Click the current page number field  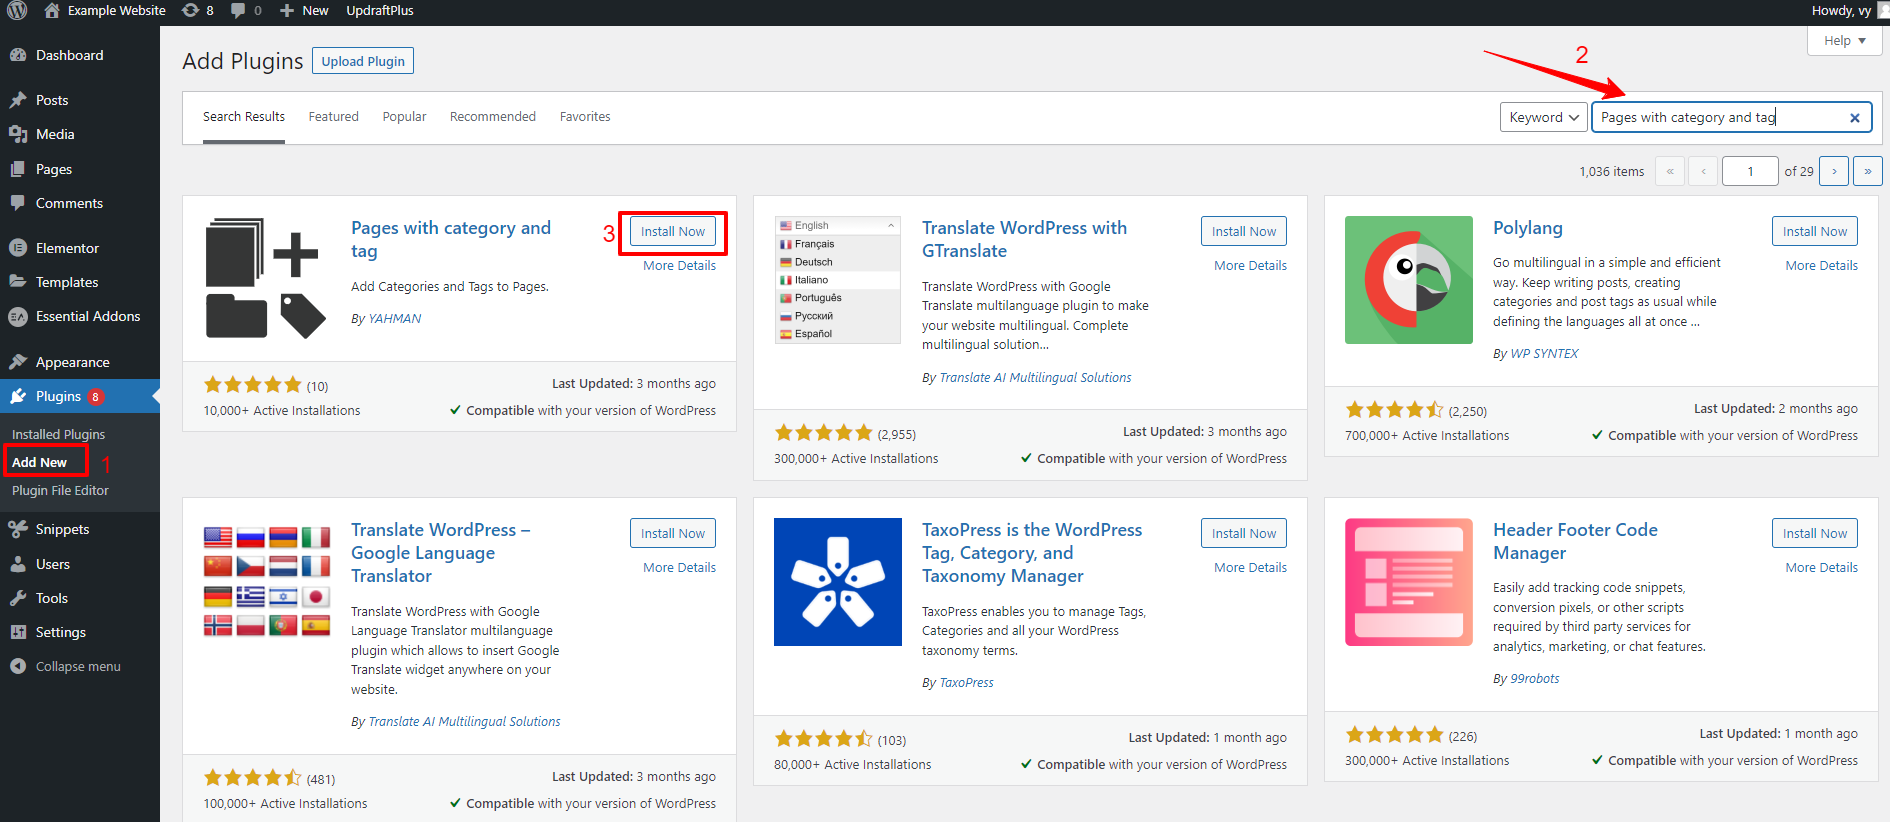(x=1750, y=171)
